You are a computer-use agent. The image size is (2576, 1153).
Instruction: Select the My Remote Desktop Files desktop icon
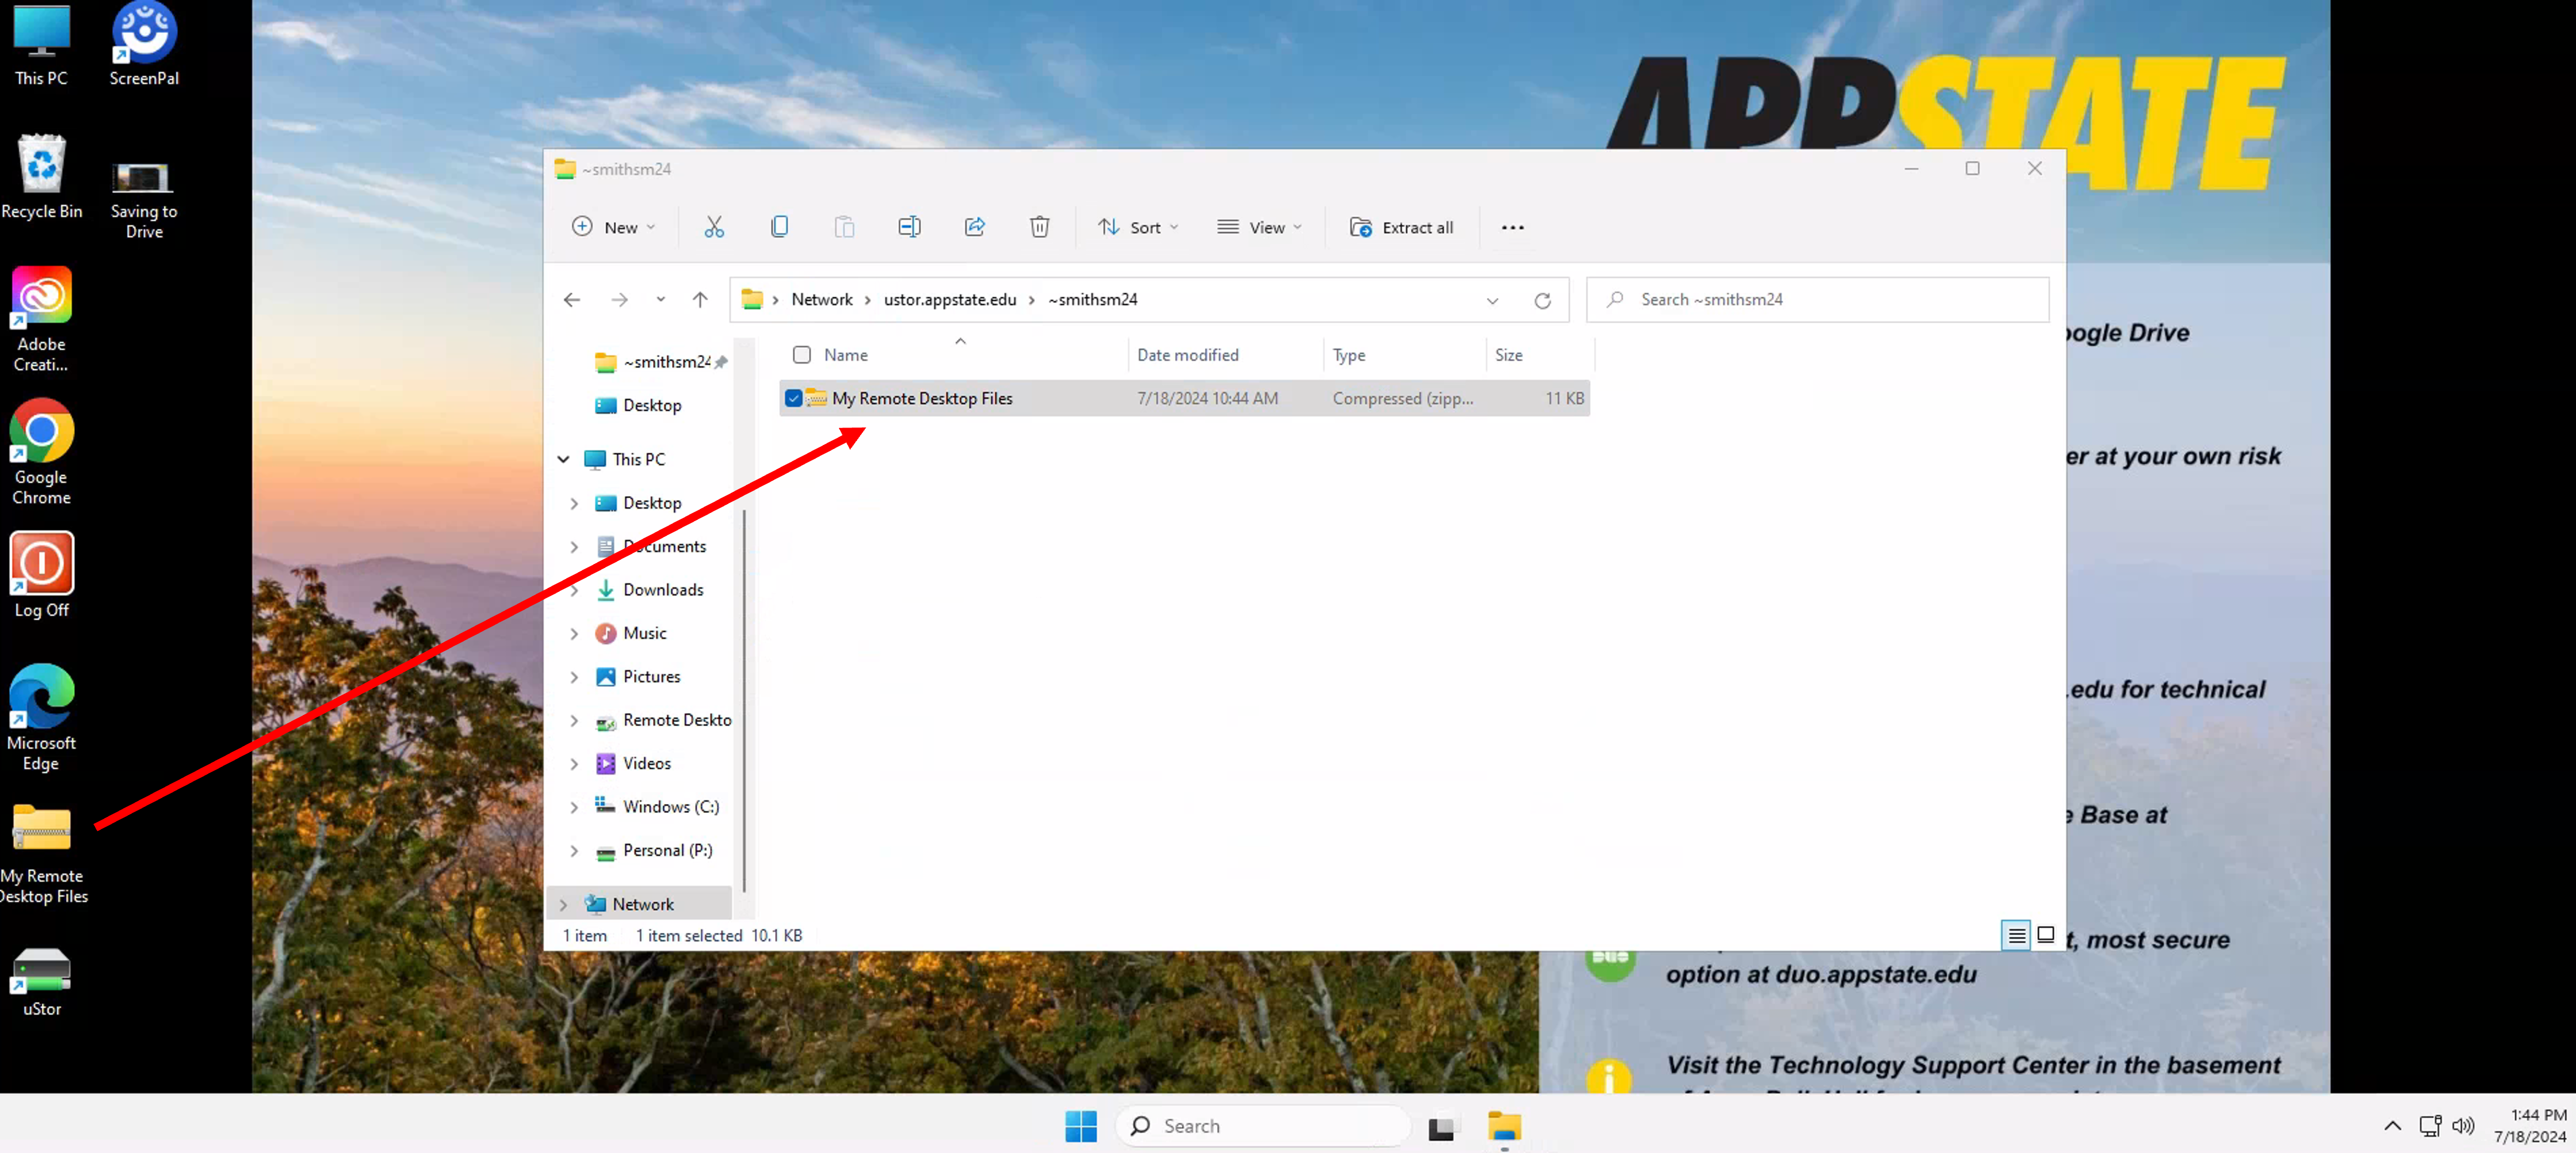point(42,854)
